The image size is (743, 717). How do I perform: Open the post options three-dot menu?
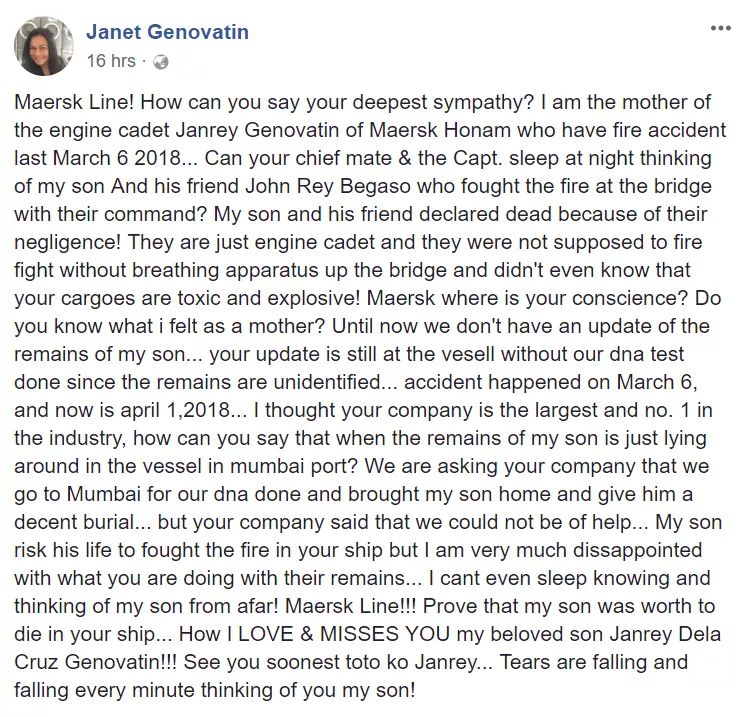click(x=720, y=28)
